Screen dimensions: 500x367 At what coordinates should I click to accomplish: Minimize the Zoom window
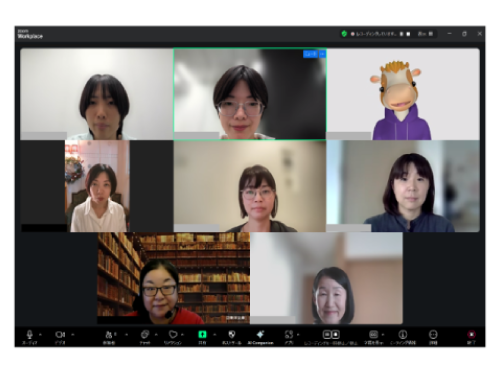(450, 34)
